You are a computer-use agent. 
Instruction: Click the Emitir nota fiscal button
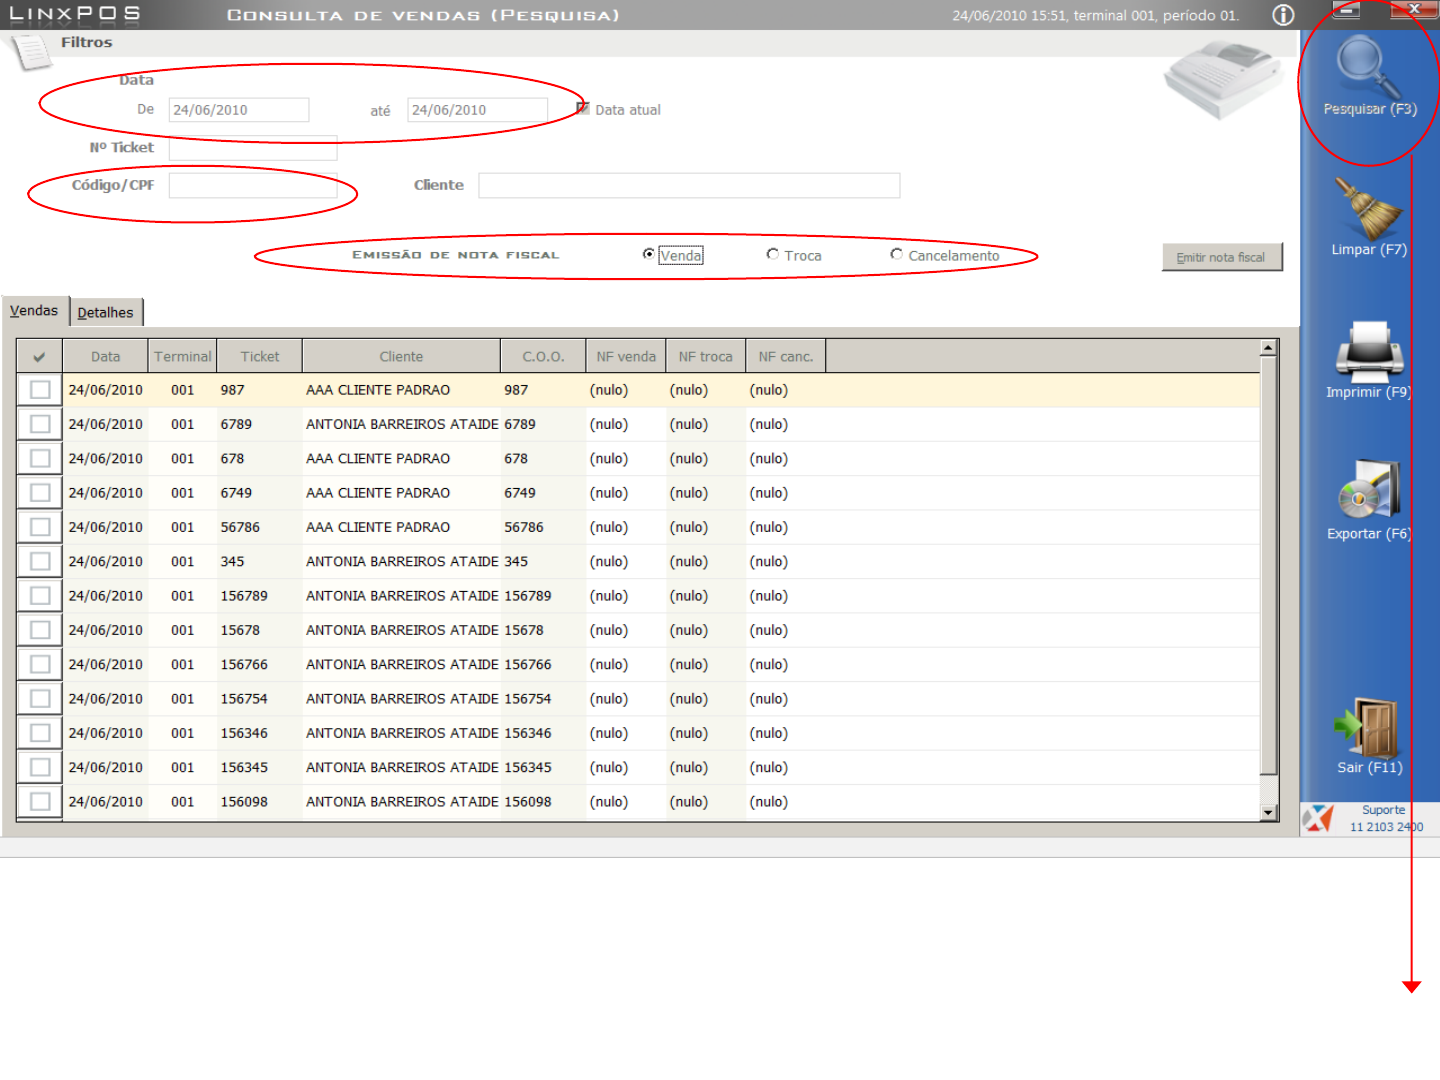[1221, 257]
